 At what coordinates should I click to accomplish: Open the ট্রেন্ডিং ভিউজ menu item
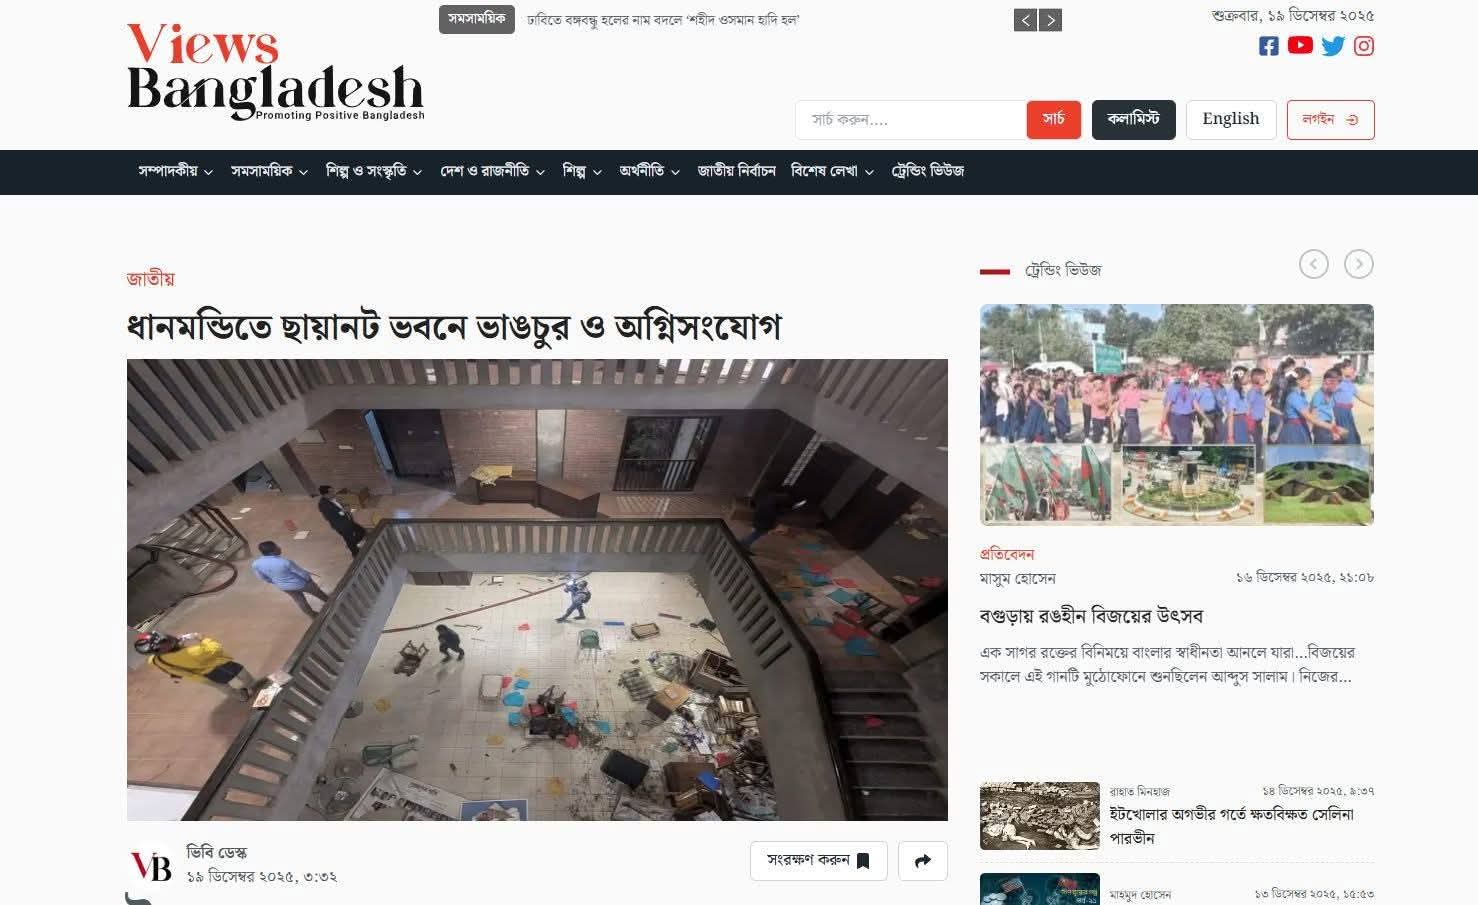(x=928, y=172)
